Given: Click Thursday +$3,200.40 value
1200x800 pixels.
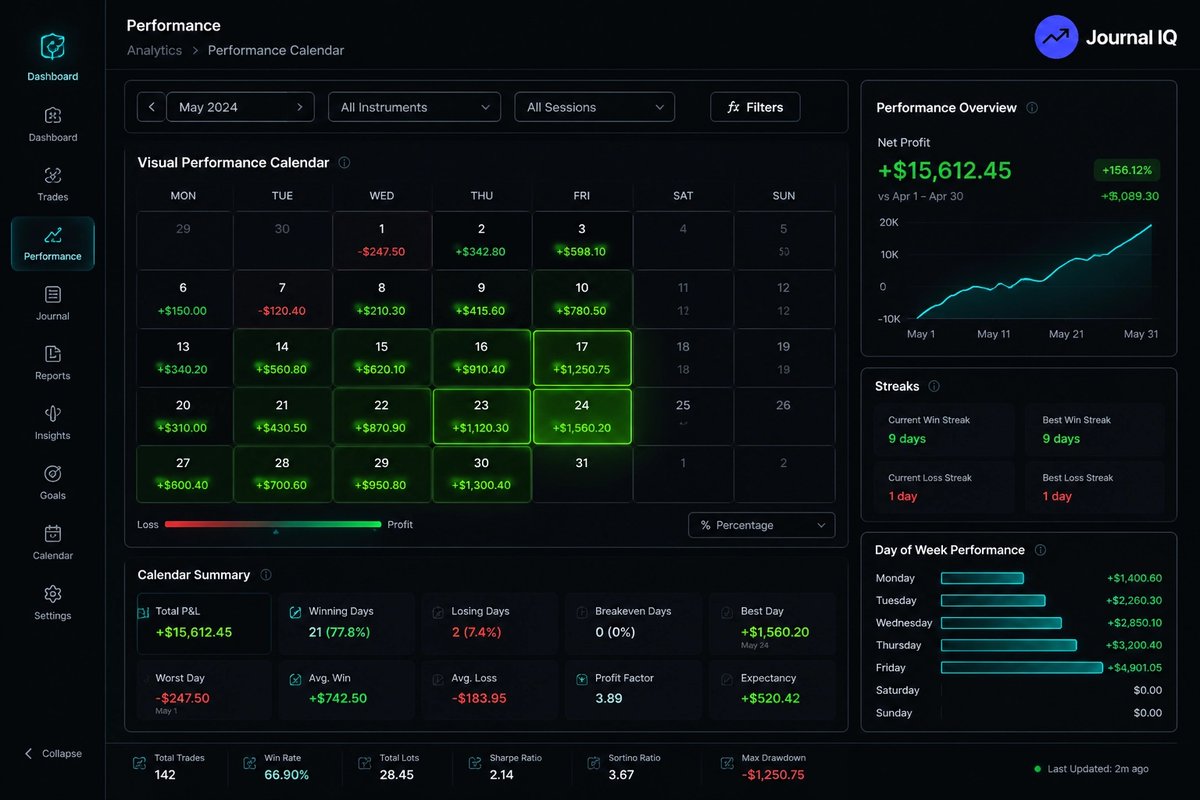Looking at the screenshot, I should tap(1134, 645).
